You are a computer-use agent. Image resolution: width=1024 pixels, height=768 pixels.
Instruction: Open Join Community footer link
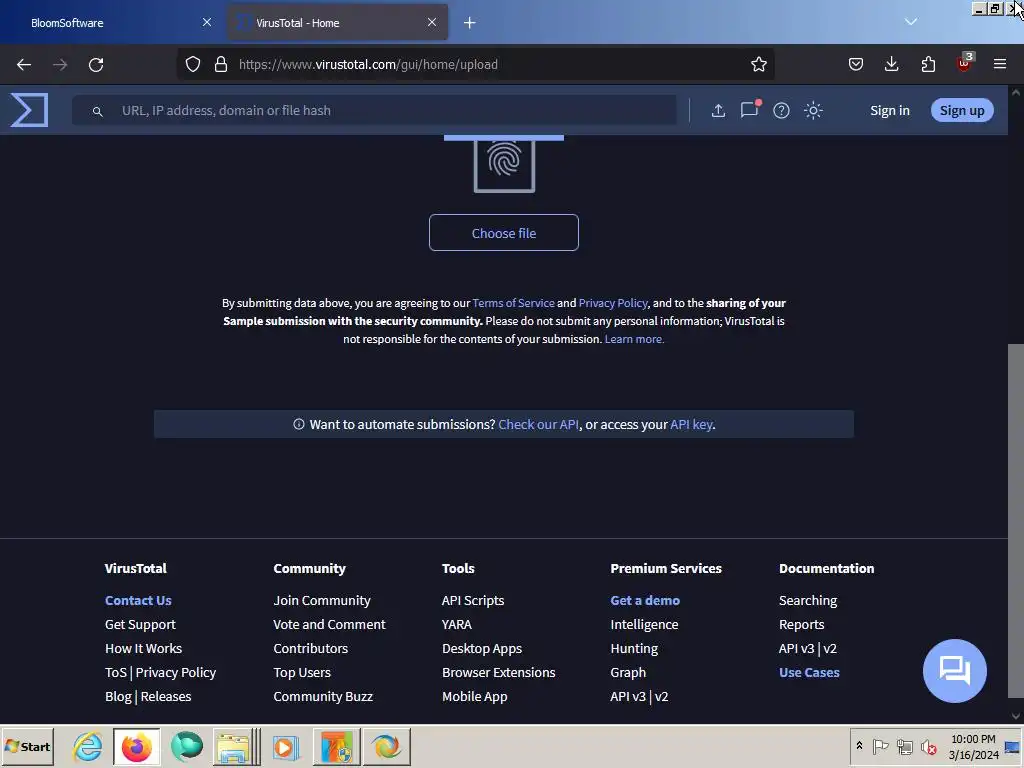[x=322, y=600]
